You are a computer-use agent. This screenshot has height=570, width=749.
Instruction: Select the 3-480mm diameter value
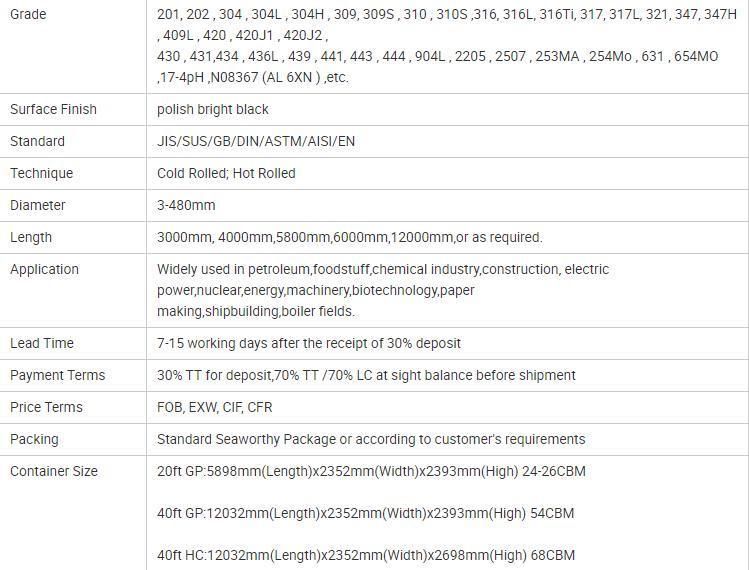click(x=186, y=205)
